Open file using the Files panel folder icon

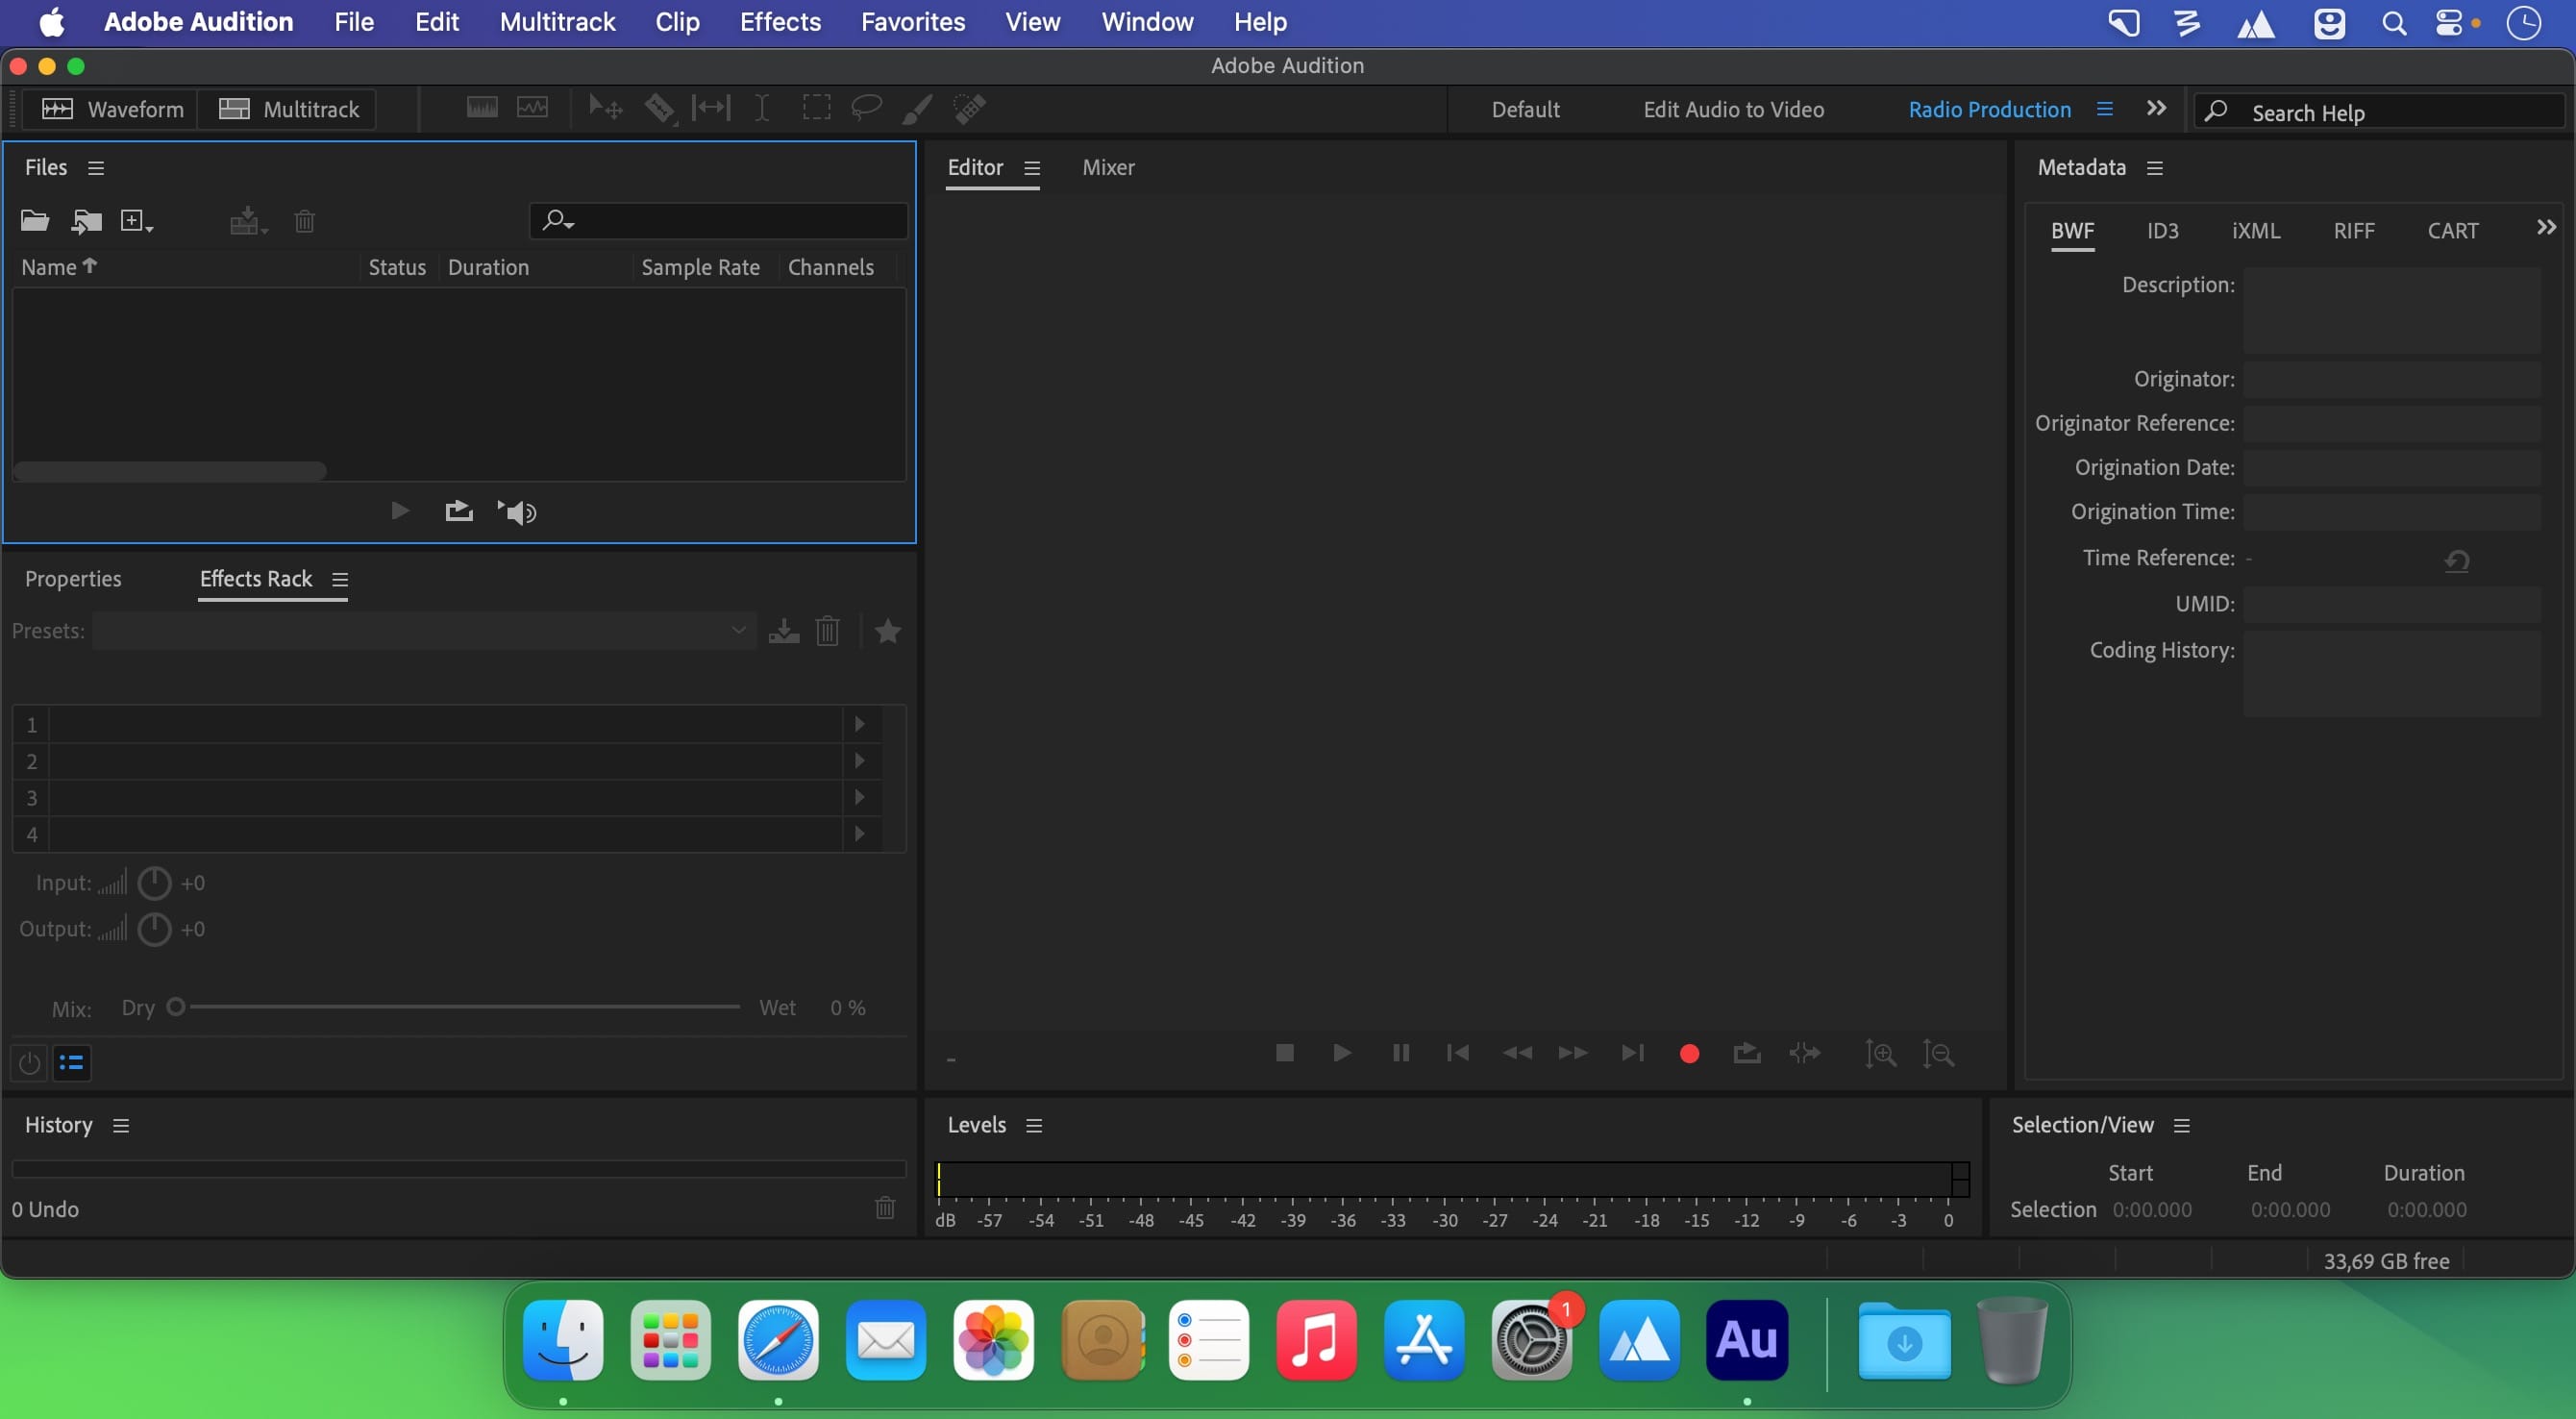coord(35,221)
